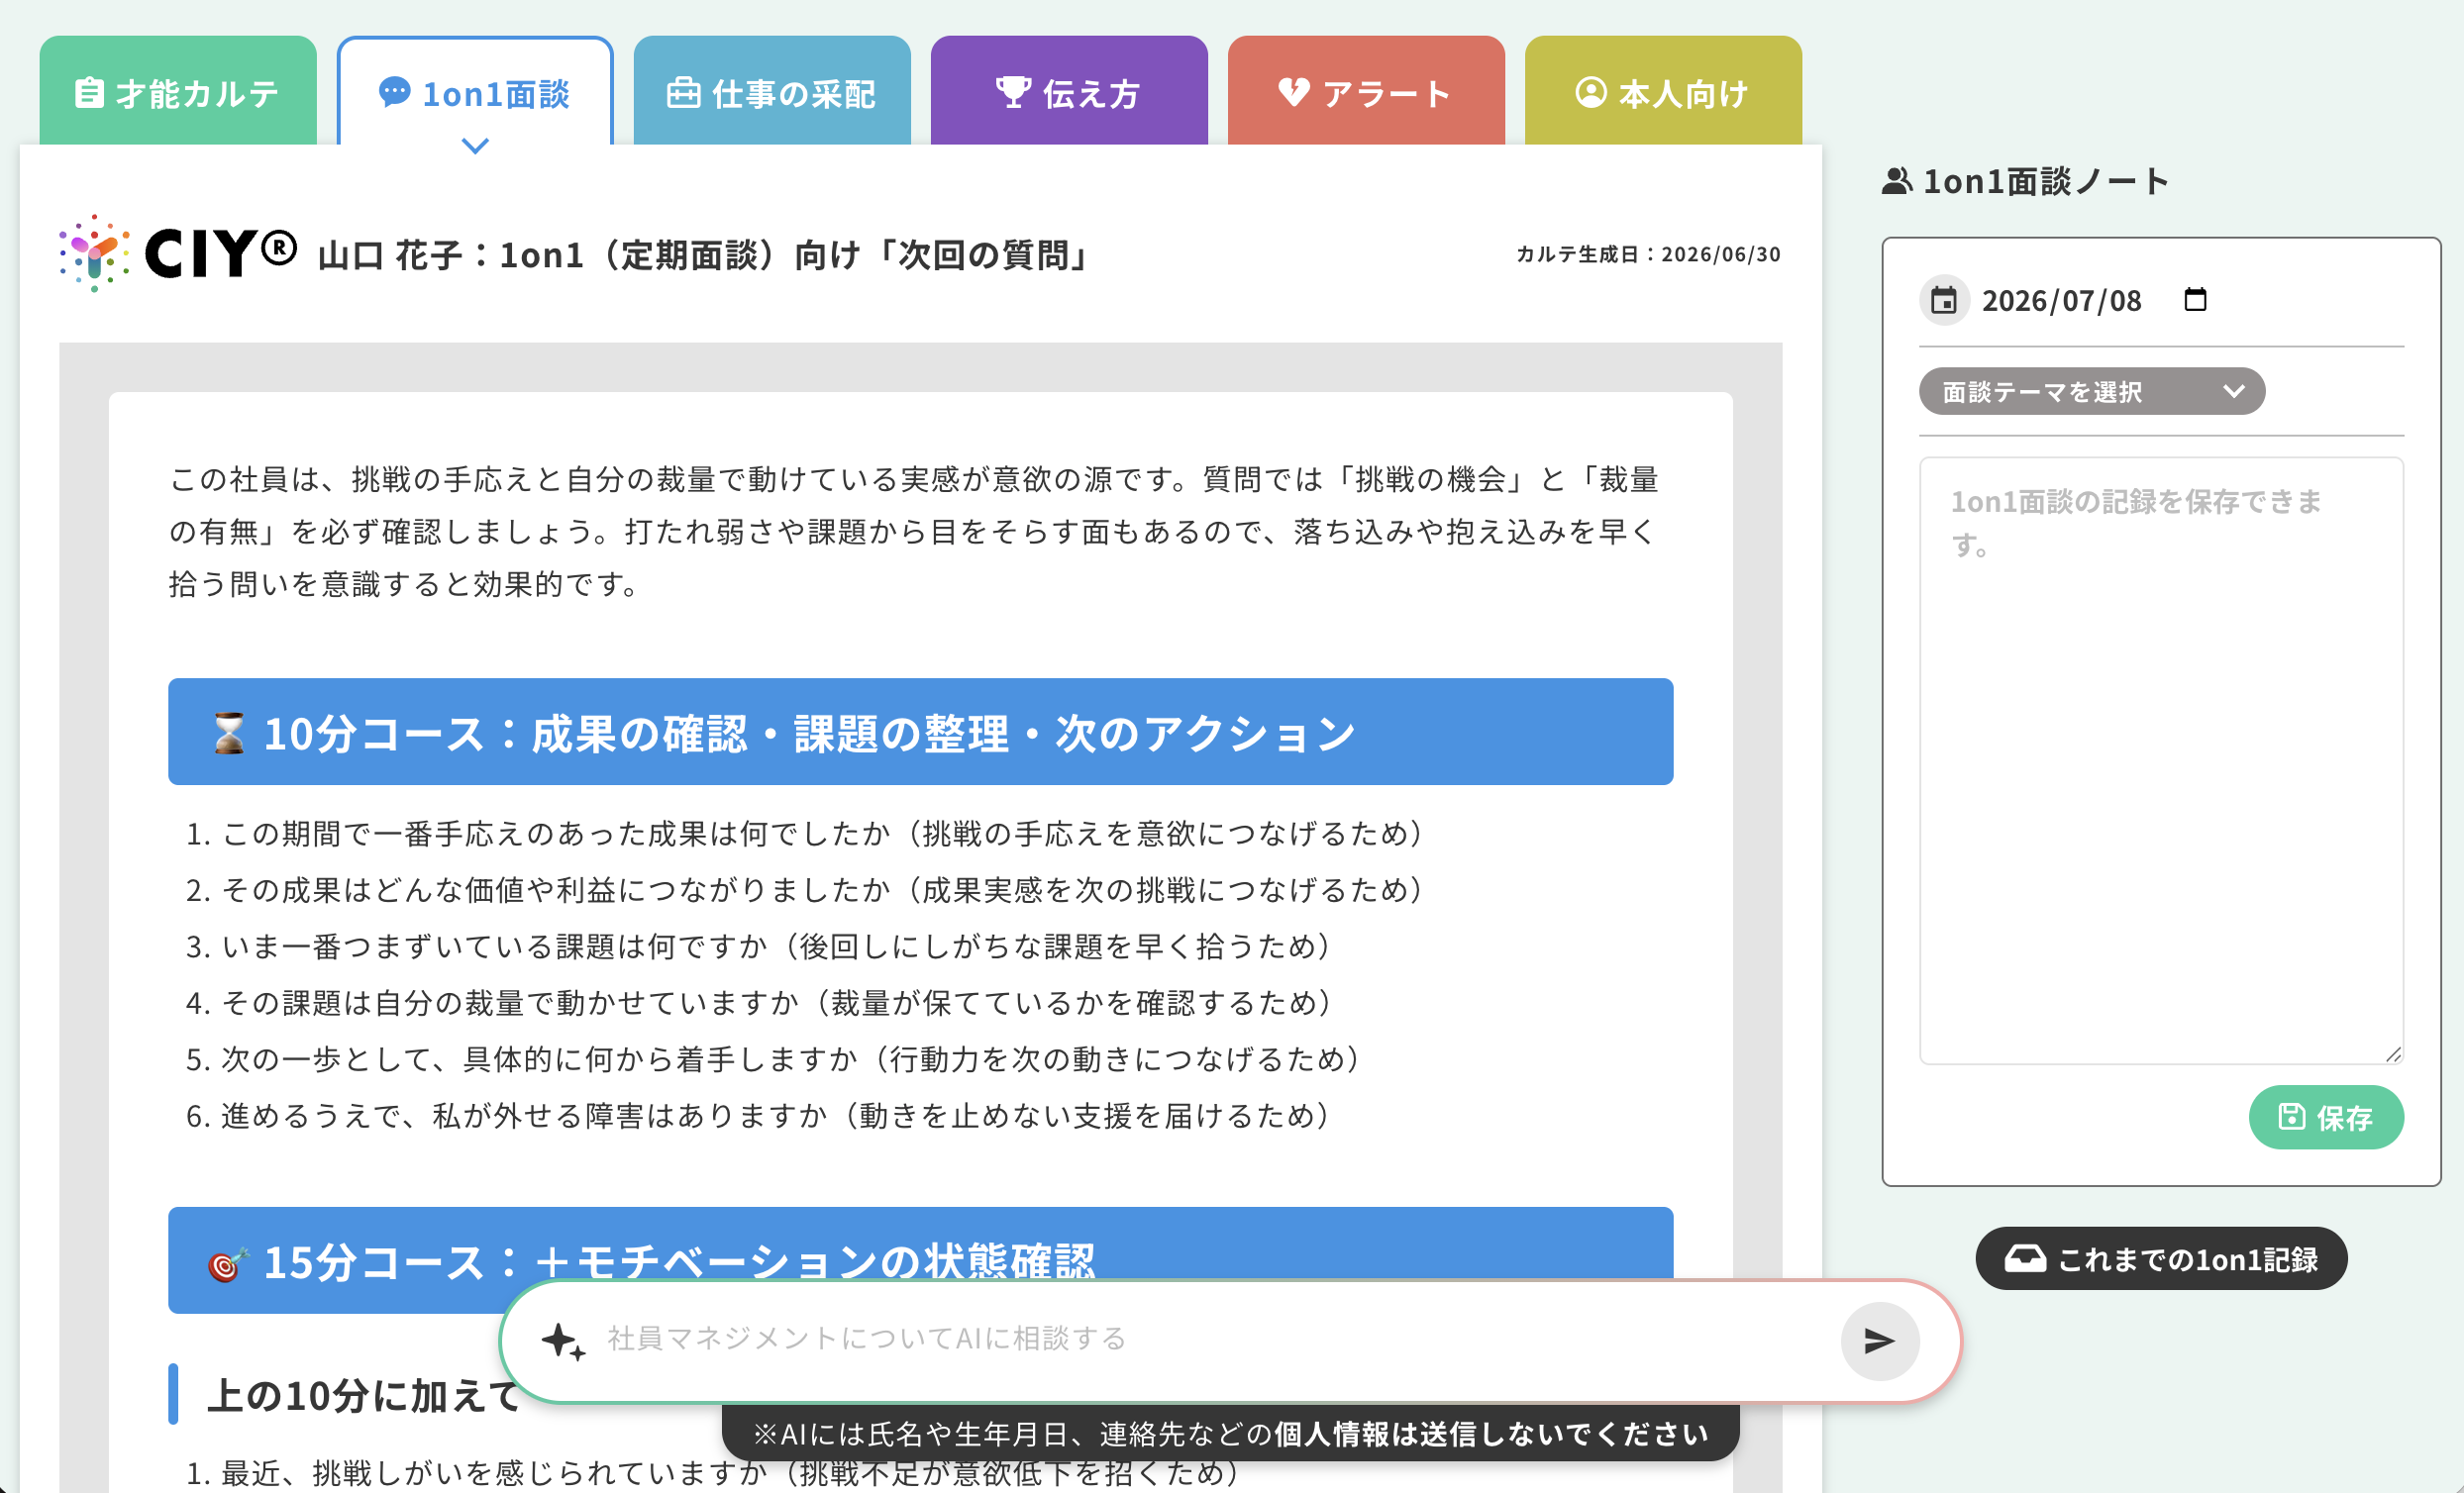Image resolution: width=2464 pixels, height=1493 pixels.
Task: Click the floppy disk icon in 保存 button
Action: click(2291, 1117)
